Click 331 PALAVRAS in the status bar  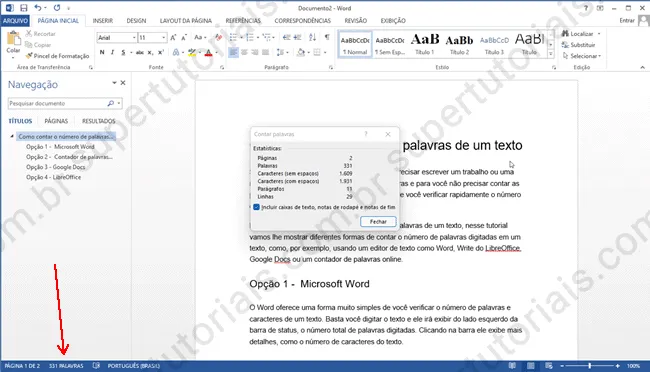(x=66, y=366)
